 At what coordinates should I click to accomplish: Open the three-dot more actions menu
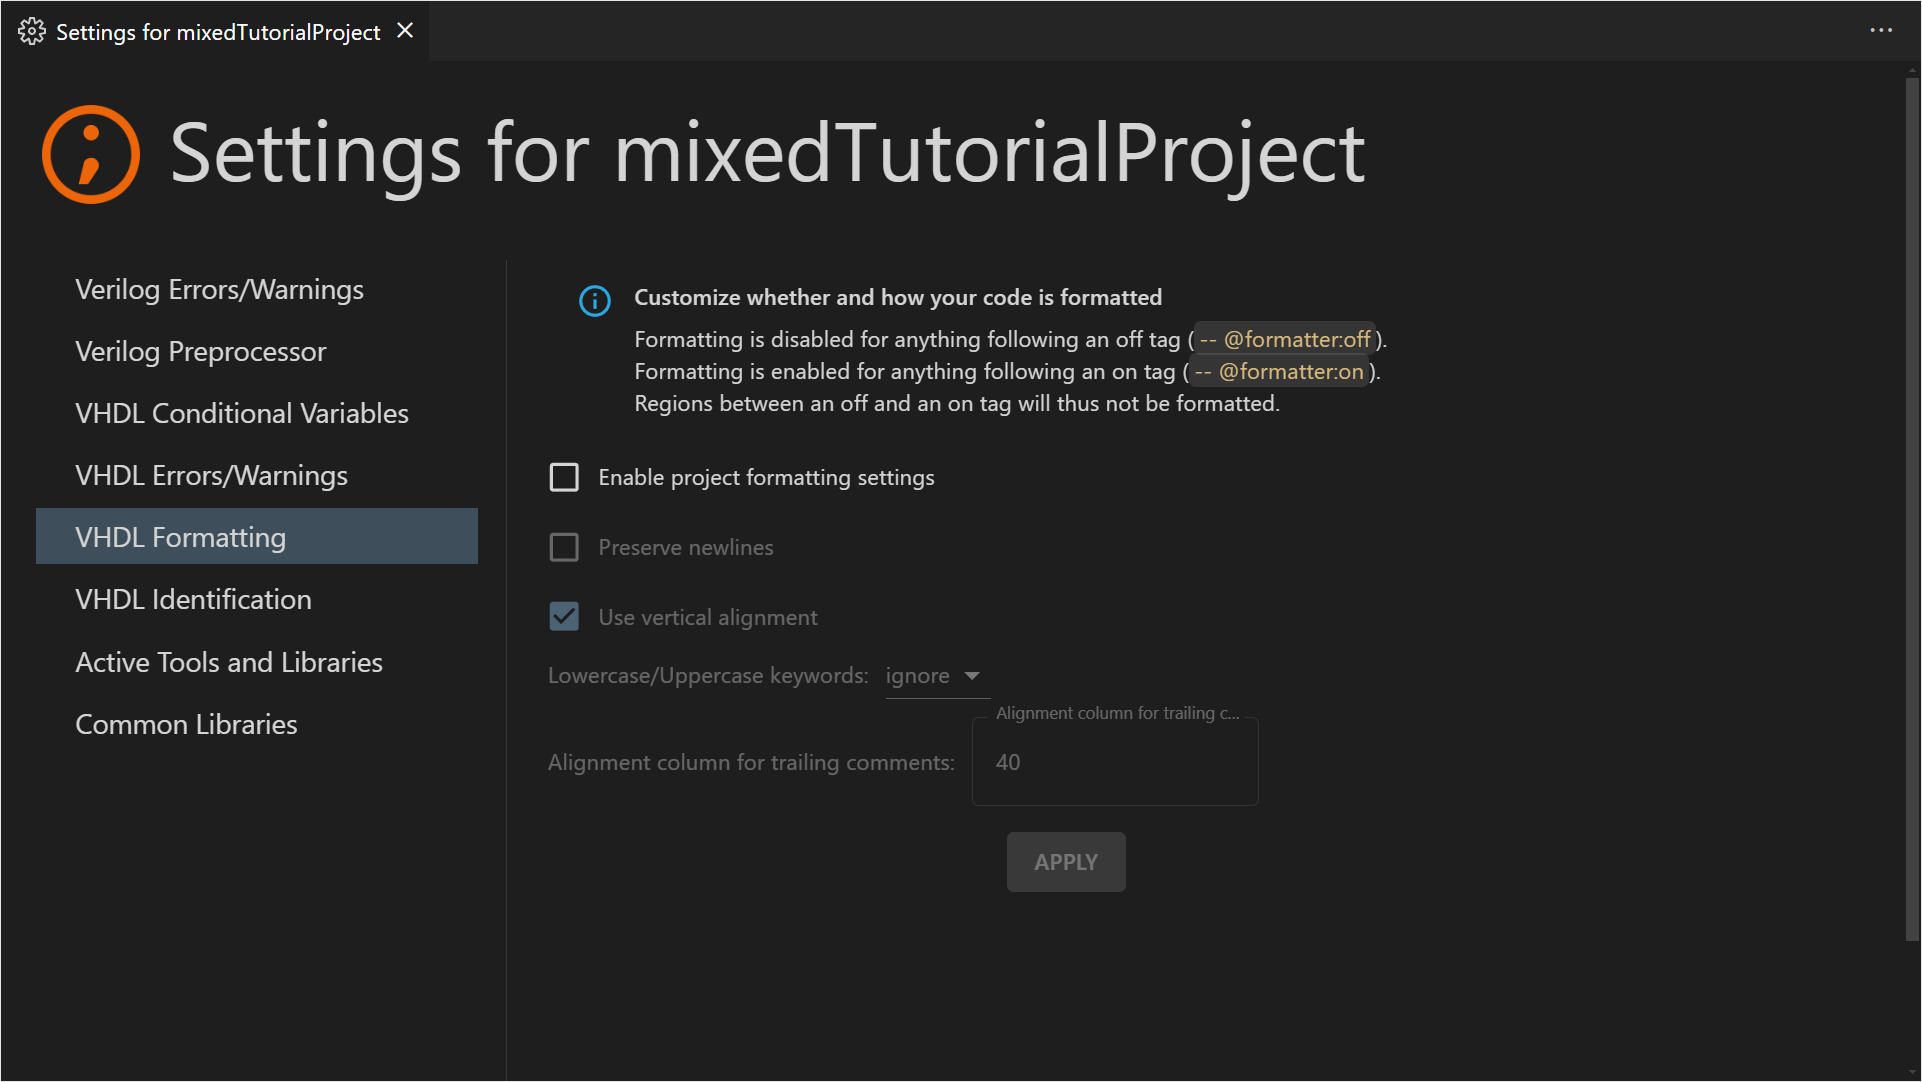1880,31
